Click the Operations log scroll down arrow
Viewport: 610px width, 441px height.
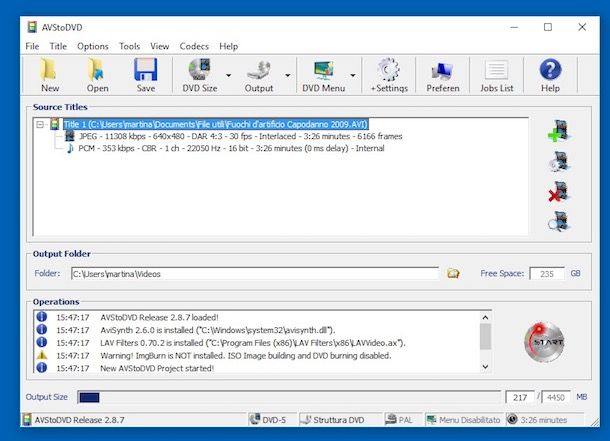(485, 366)
